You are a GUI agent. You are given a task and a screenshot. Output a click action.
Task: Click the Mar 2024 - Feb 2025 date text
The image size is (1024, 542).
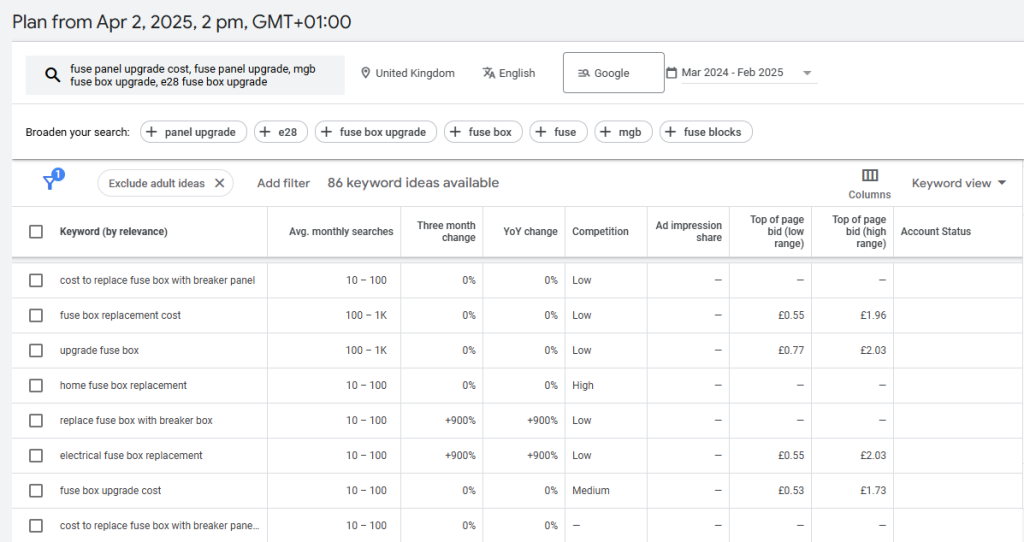732,72
